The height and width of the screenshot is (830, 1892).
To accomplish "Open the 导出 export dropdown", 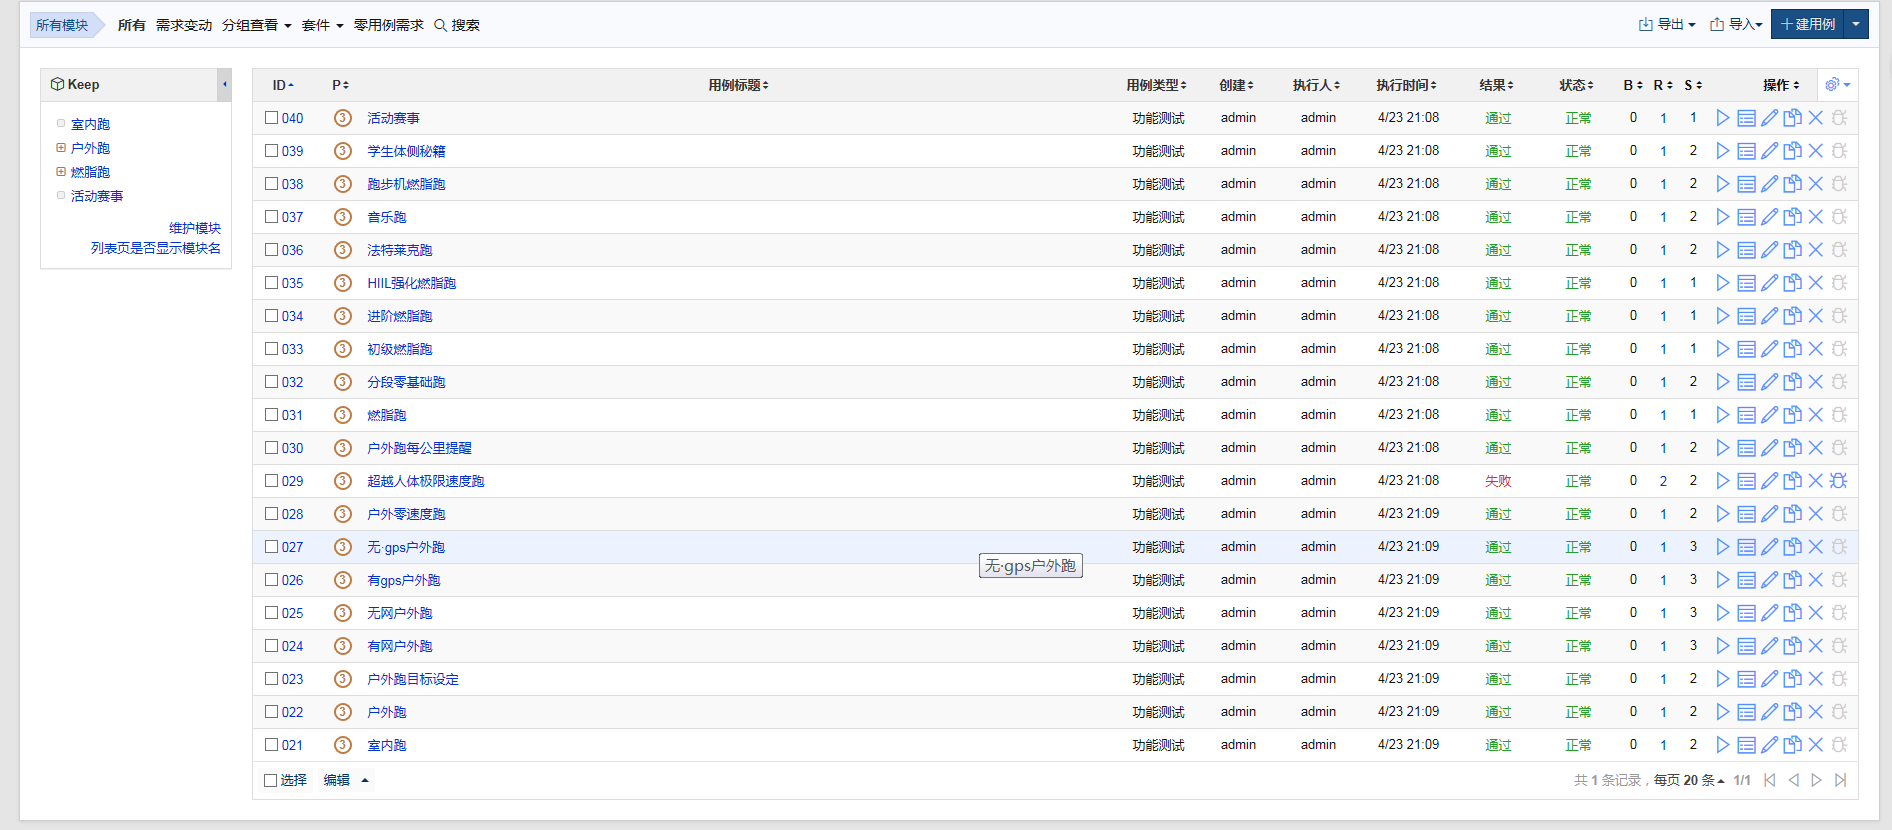I will tap(1667, 25).
